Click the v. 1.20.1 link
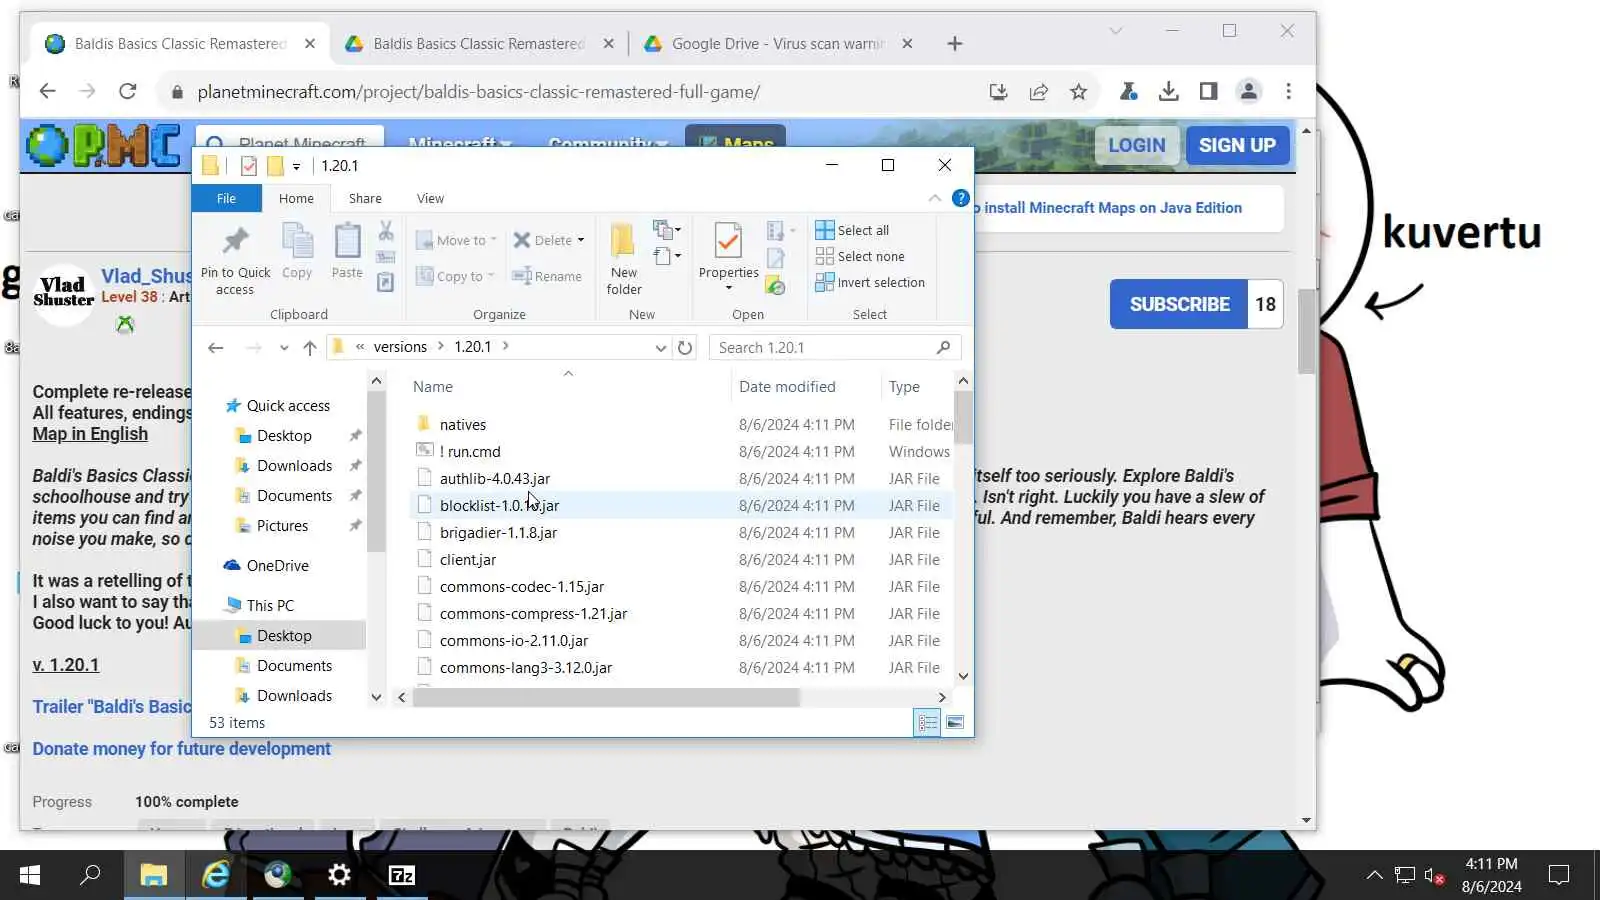This screenshot has height=900, width=1600. pos(66,665)
